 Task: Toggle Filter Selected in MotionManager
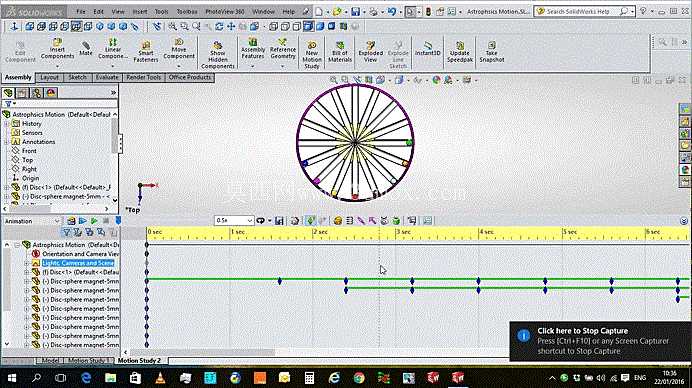click(x=101, y=232)
